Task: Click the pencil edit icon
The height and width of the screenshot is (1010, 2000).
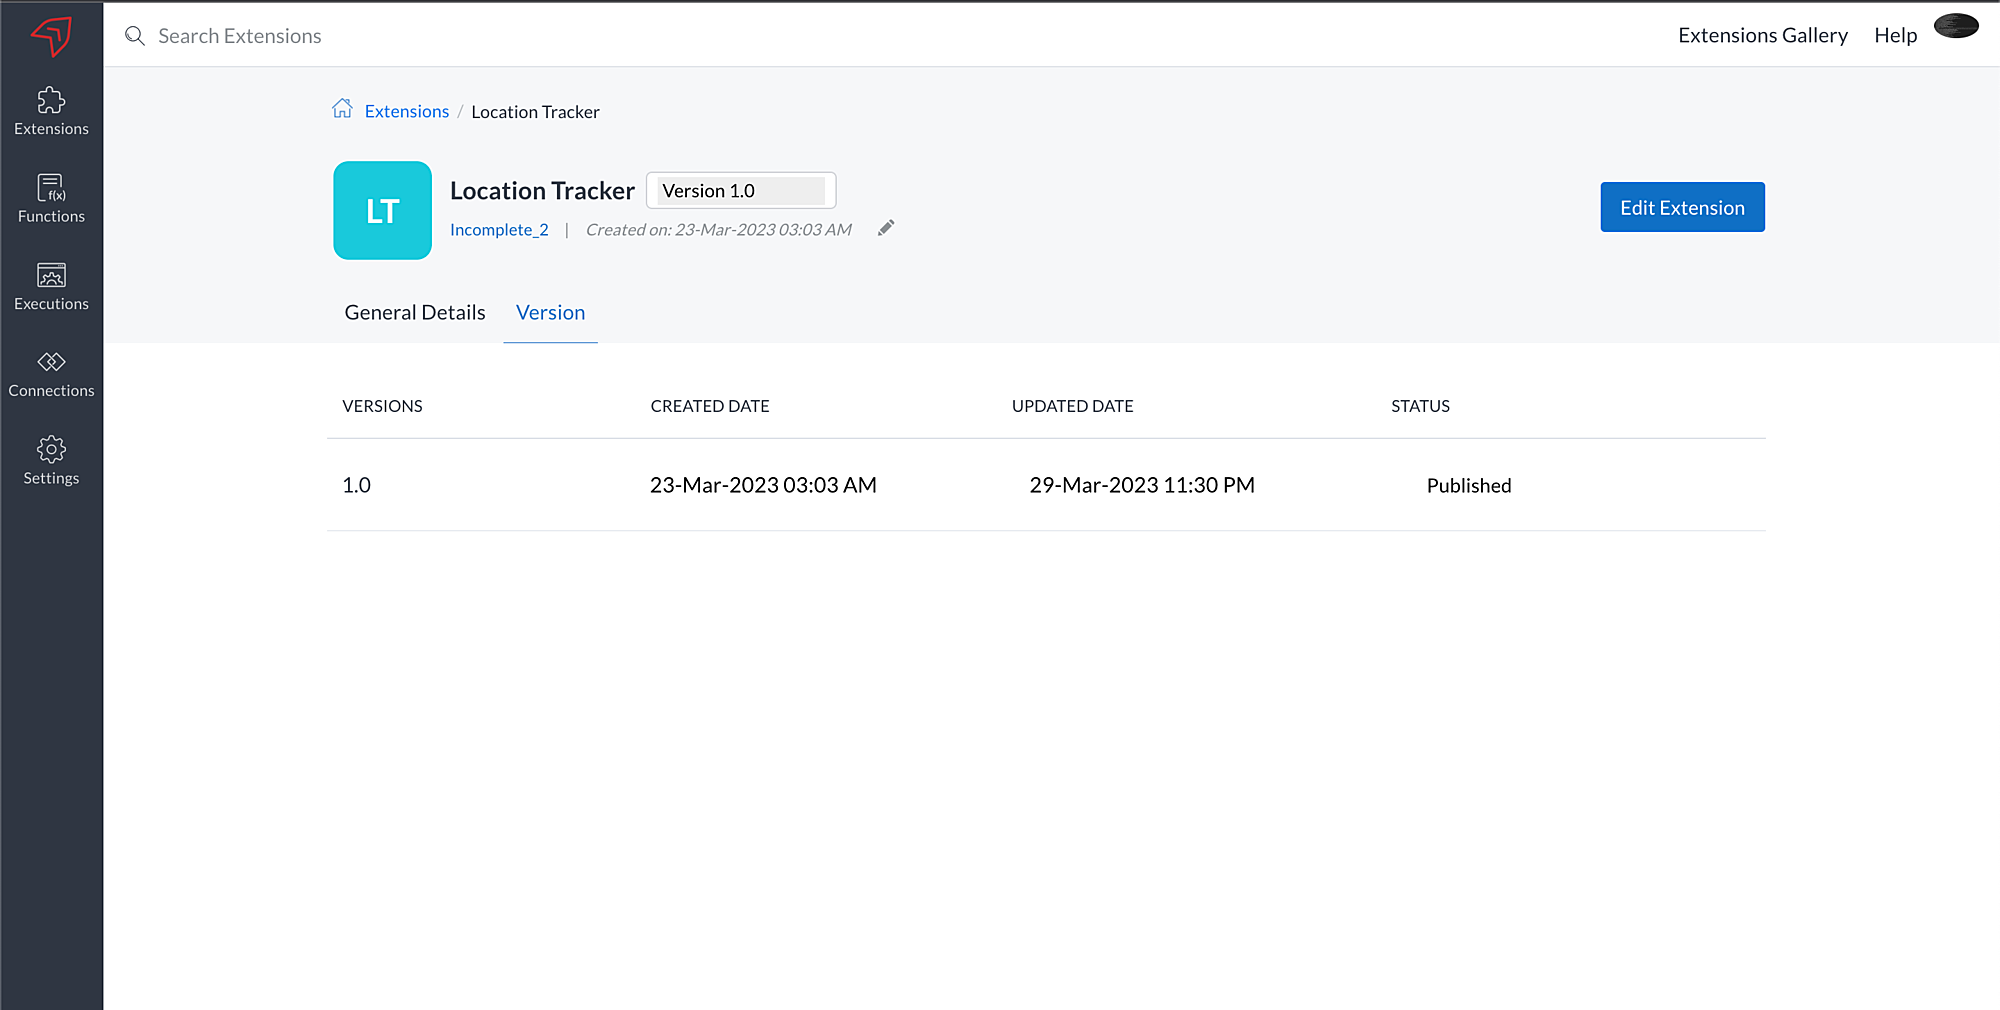Action: coord(886,228)
